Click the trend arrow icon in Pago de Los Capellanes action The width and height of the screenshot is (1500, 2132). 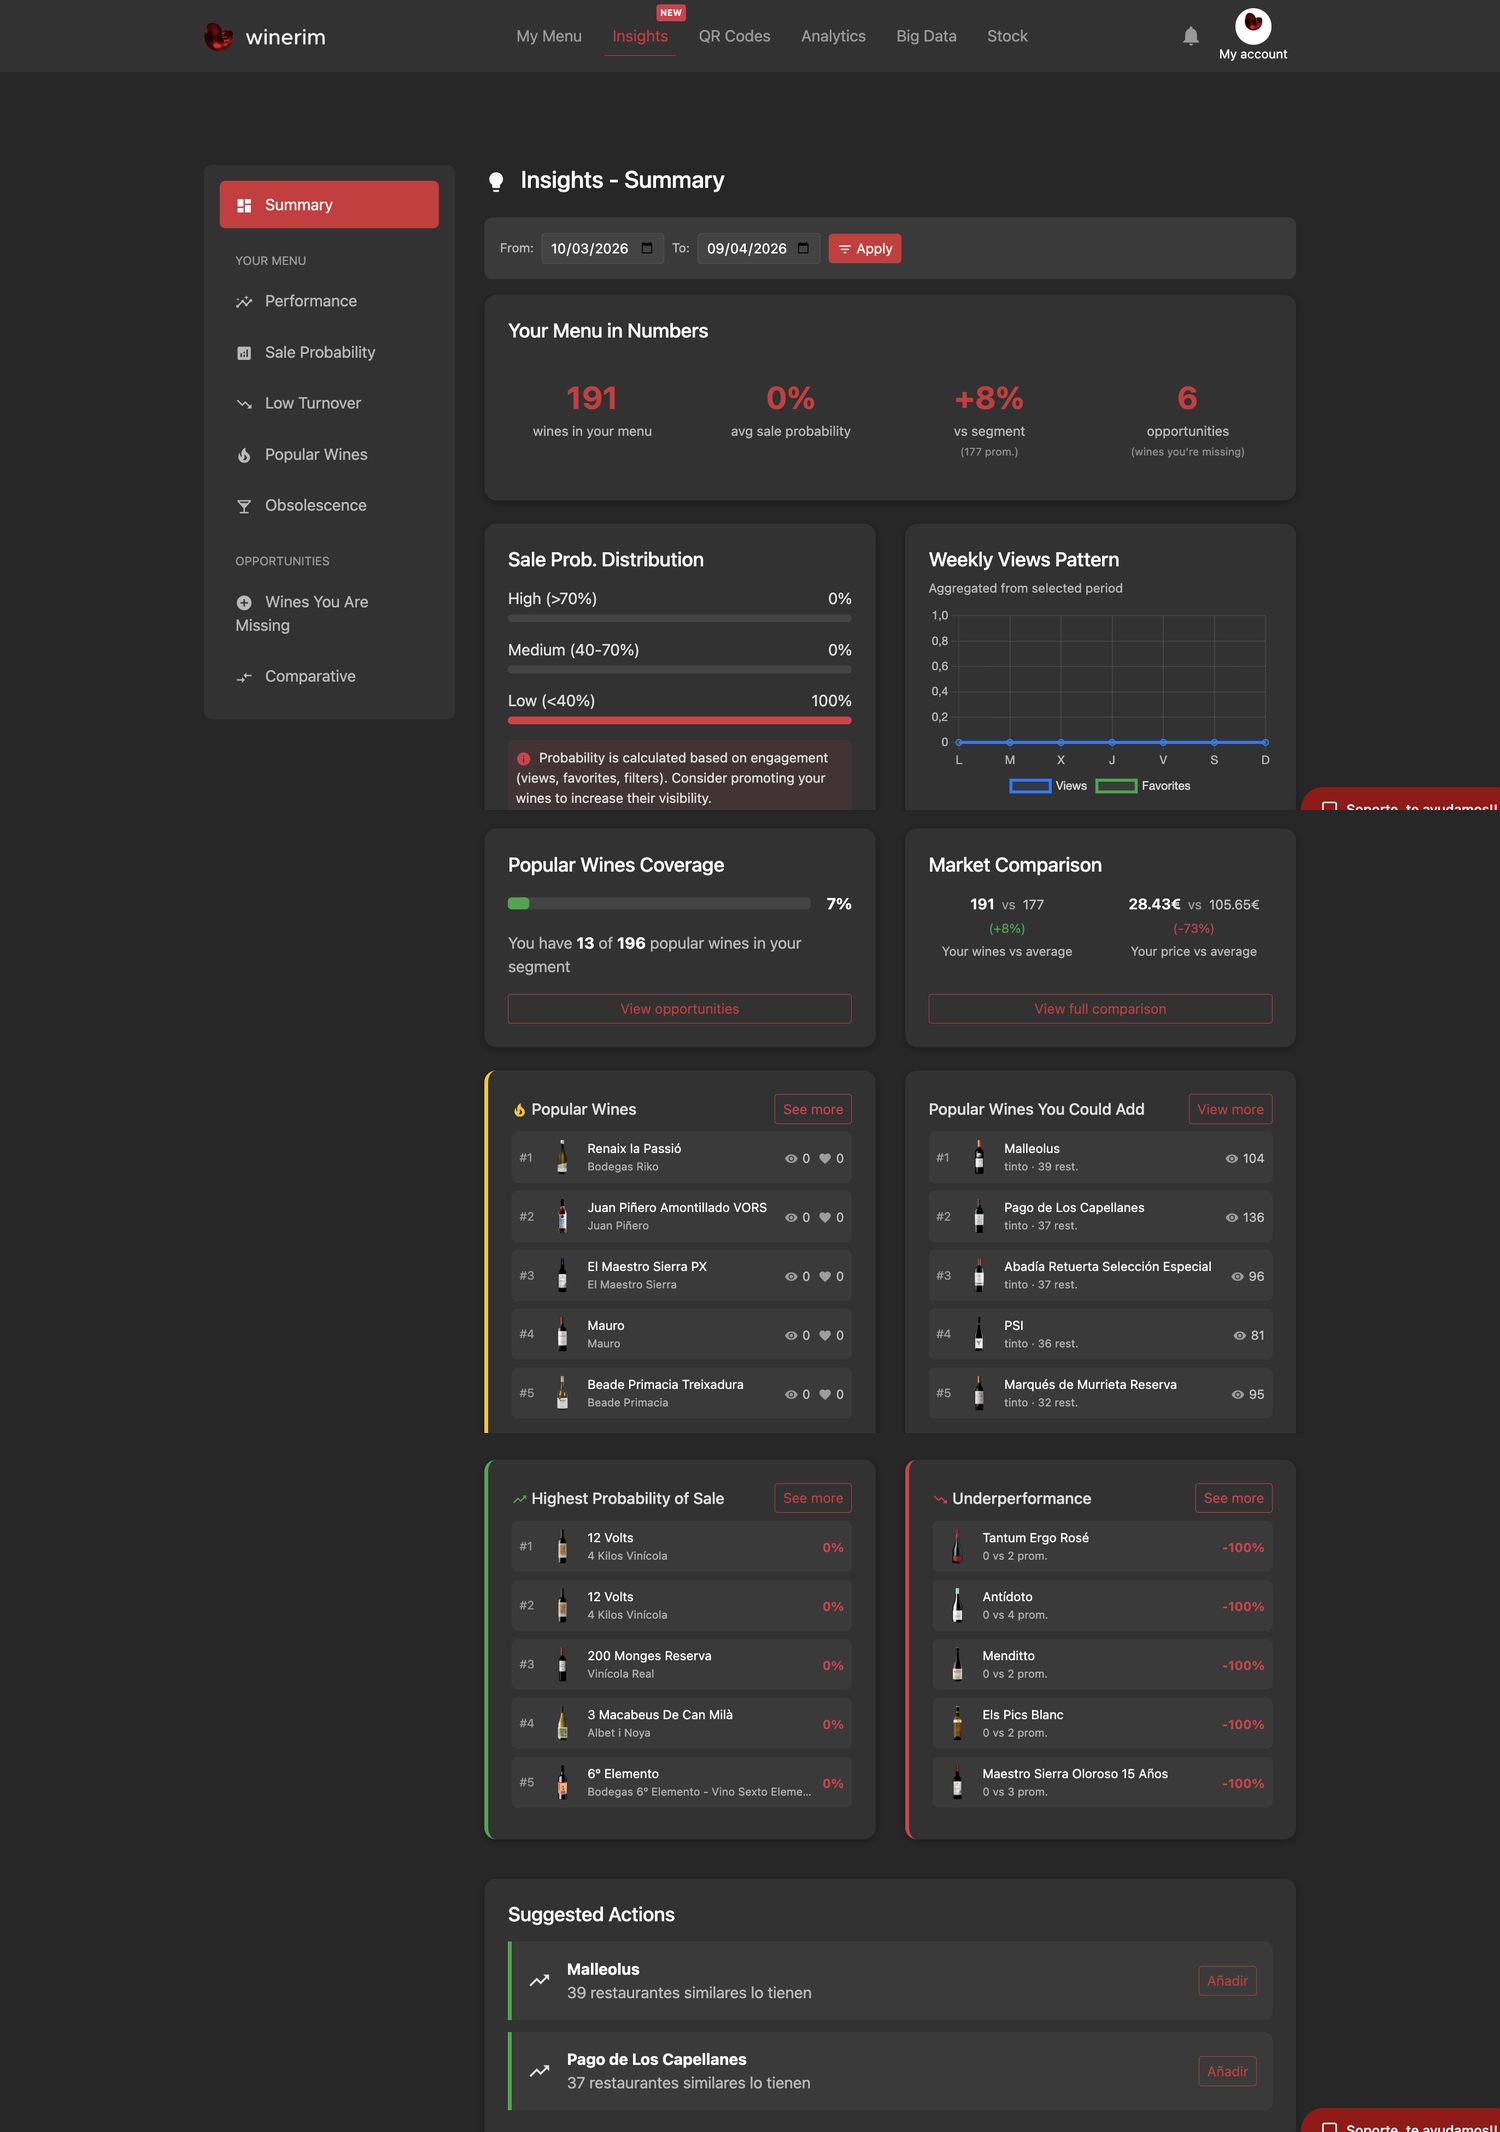[540, 2070]
